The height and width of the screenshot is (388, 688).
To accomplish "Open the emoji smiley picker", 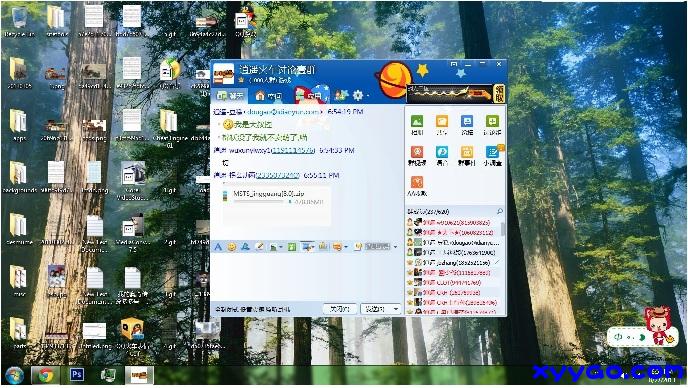I will 231,247.
